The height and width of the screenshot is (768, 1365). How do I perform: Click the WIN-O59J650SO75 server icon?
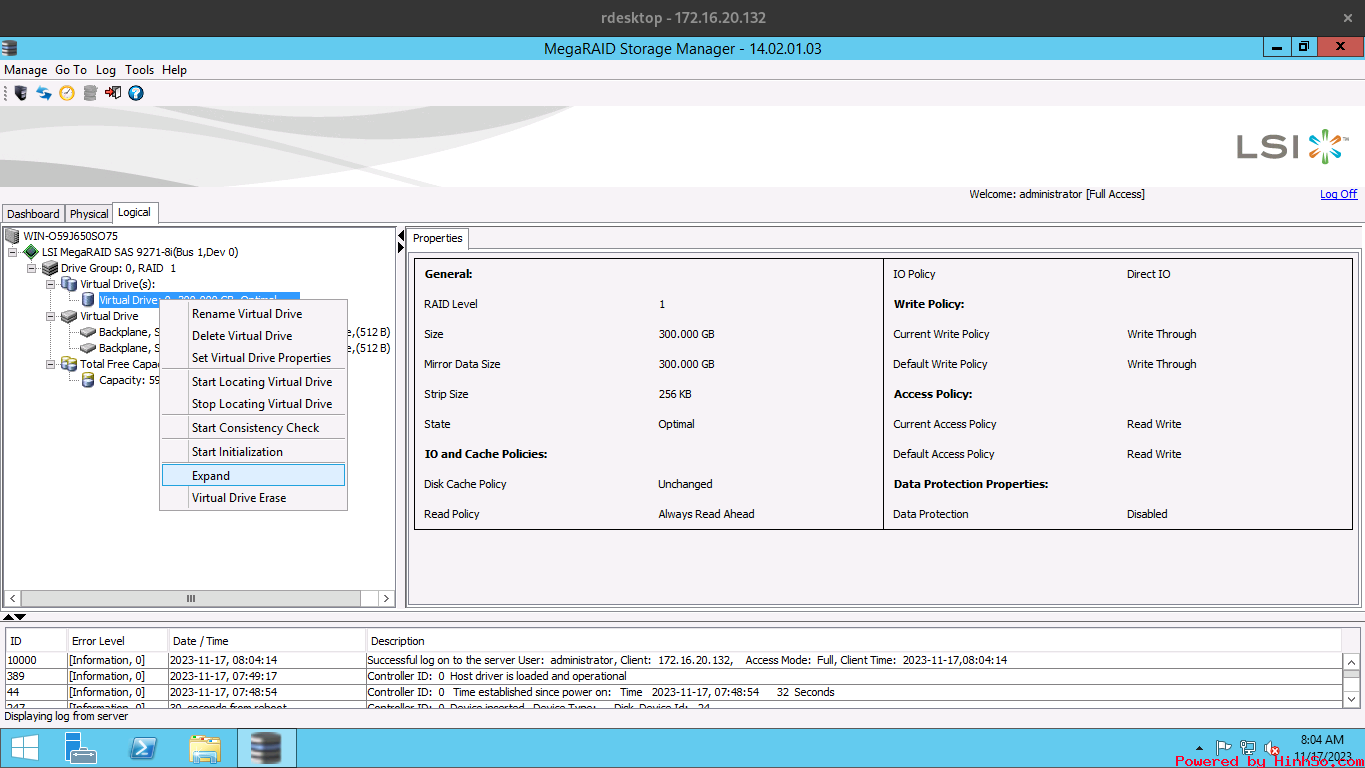pos(12,236)
